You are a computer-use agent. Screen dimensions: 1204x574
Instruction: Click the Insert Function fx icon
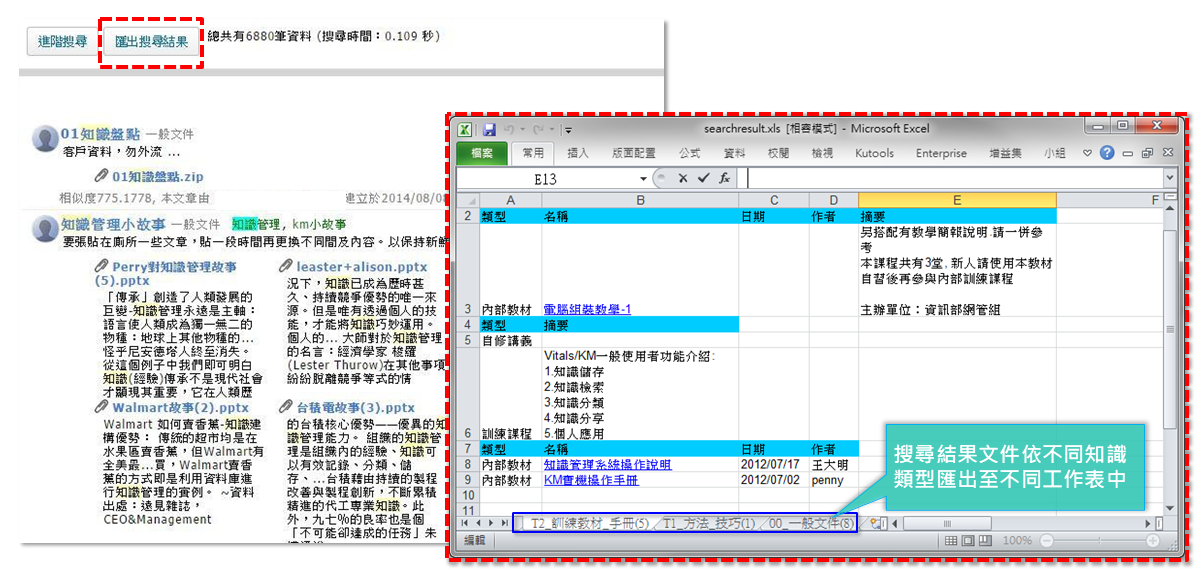click(x=724, y=178)
